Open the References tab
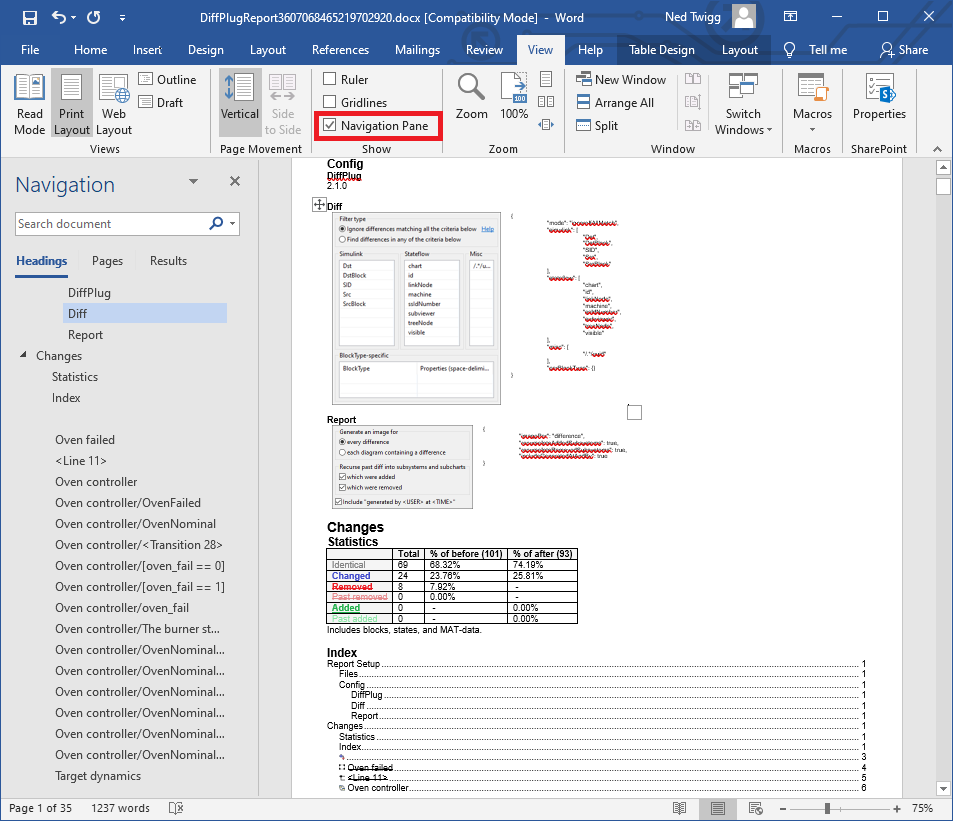953x821 pixels. pyautogui.click(x=340, y=50)
